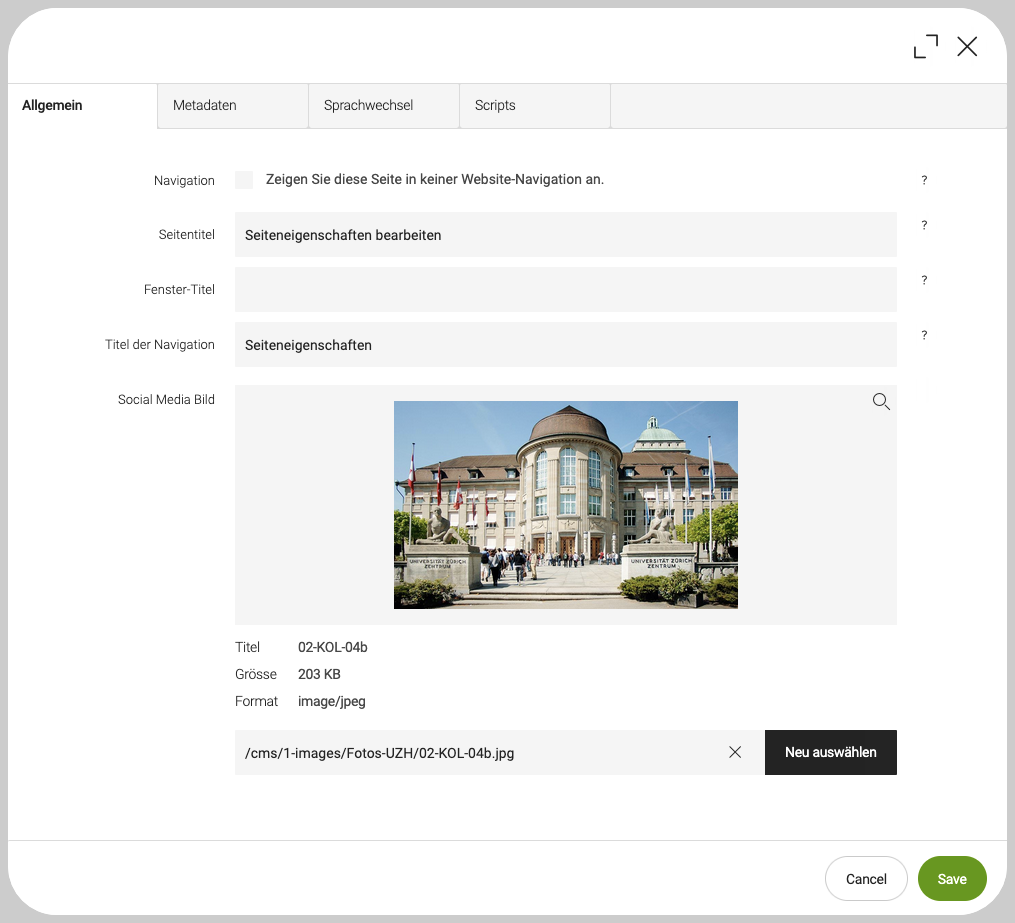Close the page properties dialog
The width and height of the screenshot is (1015, 923).
967,47
